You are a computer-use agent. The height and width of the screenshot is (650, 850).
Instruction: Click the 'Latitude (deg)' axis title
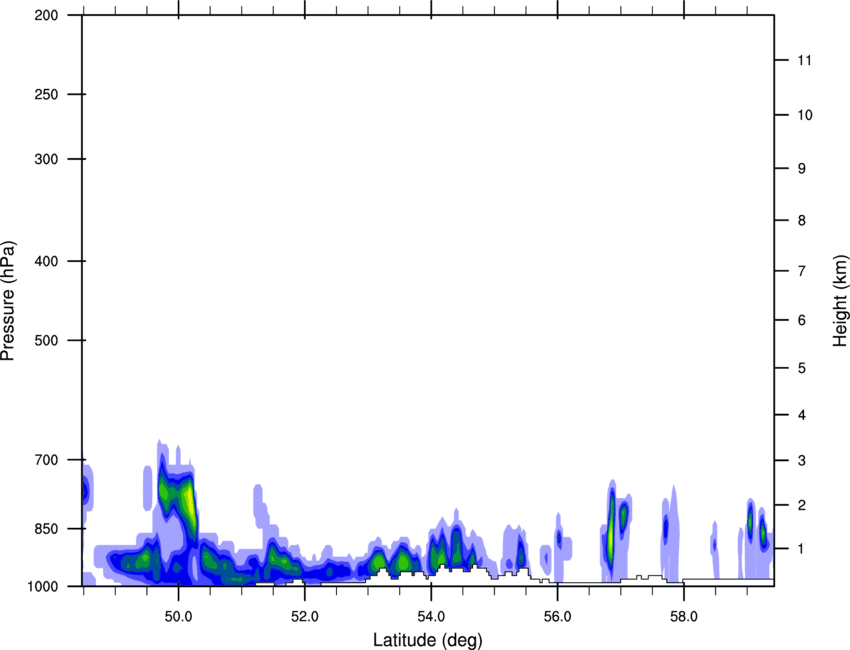(x=427, y=640)
